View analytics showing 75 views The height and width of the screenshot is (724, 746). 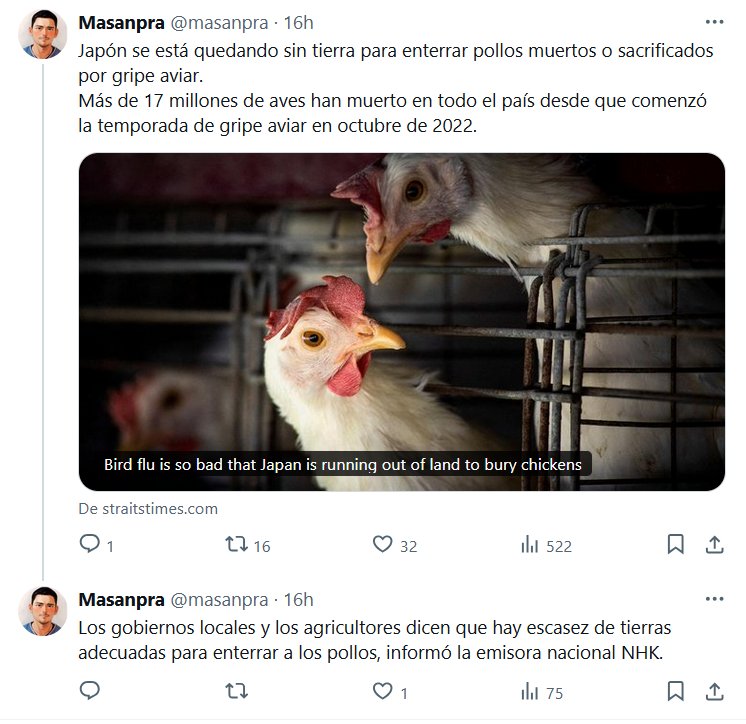click(541, 692)
